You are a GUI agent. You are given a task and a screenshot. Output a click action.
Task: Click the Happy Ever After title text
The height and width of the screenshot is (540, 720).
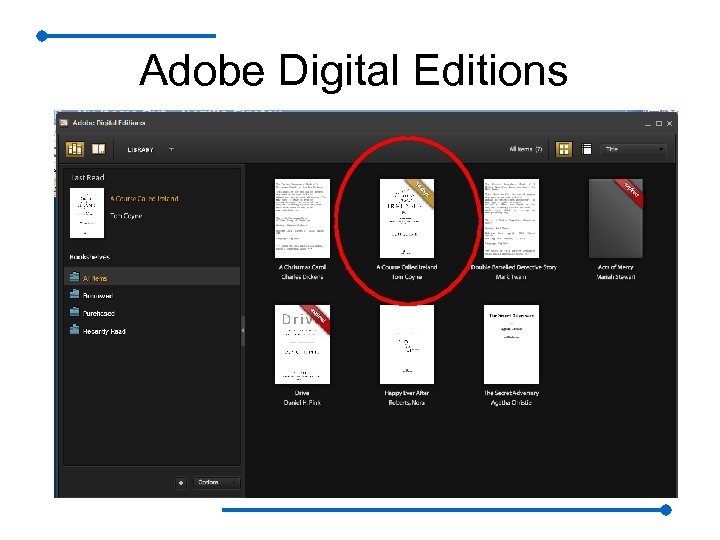pyautogui.click(x=407, y=393)
